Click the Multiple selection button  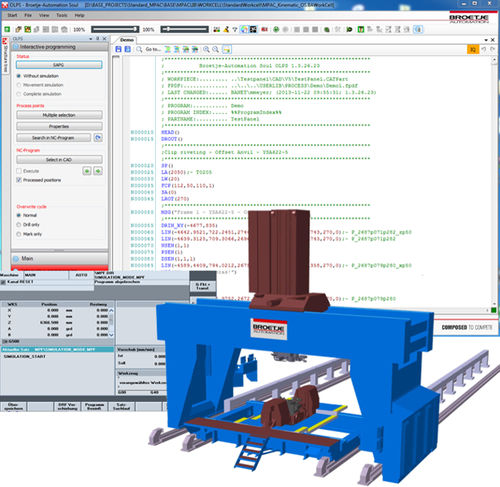pyautogui.click(x=59, y=115)
